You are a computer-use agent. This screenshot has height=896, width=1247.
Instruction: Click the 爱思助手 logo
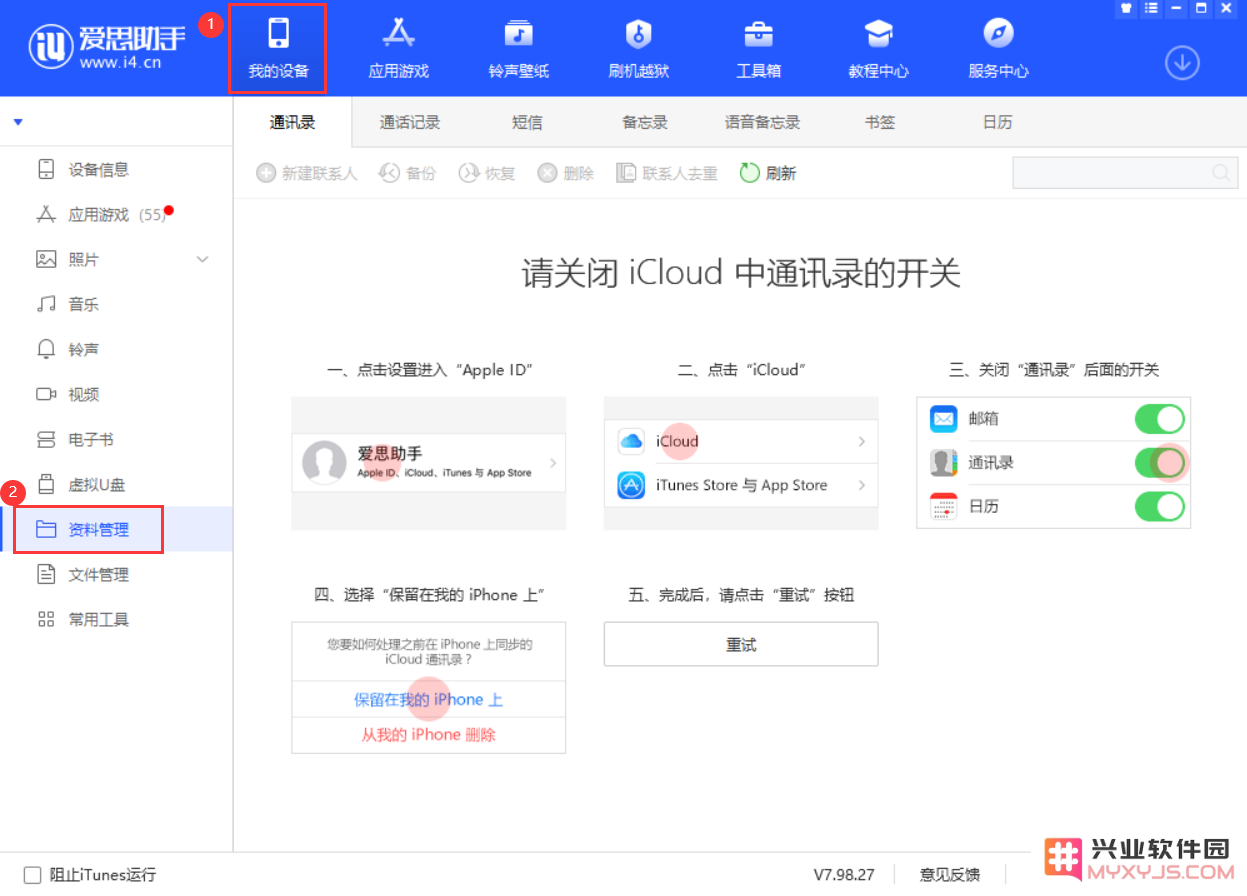click(x=107, y=47)
